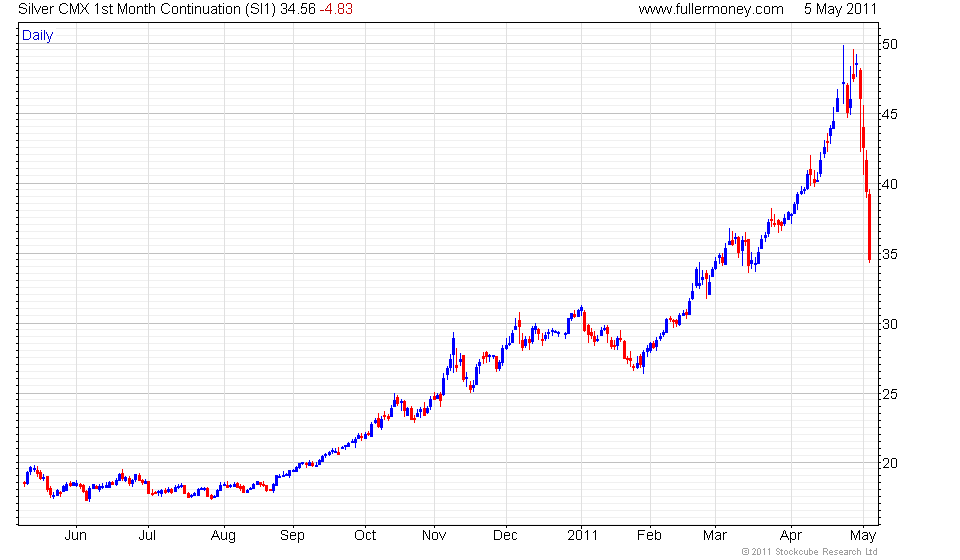Select the Jun month axis label
Viewport: 960px width, 560px height.
(x=75, y=536)
